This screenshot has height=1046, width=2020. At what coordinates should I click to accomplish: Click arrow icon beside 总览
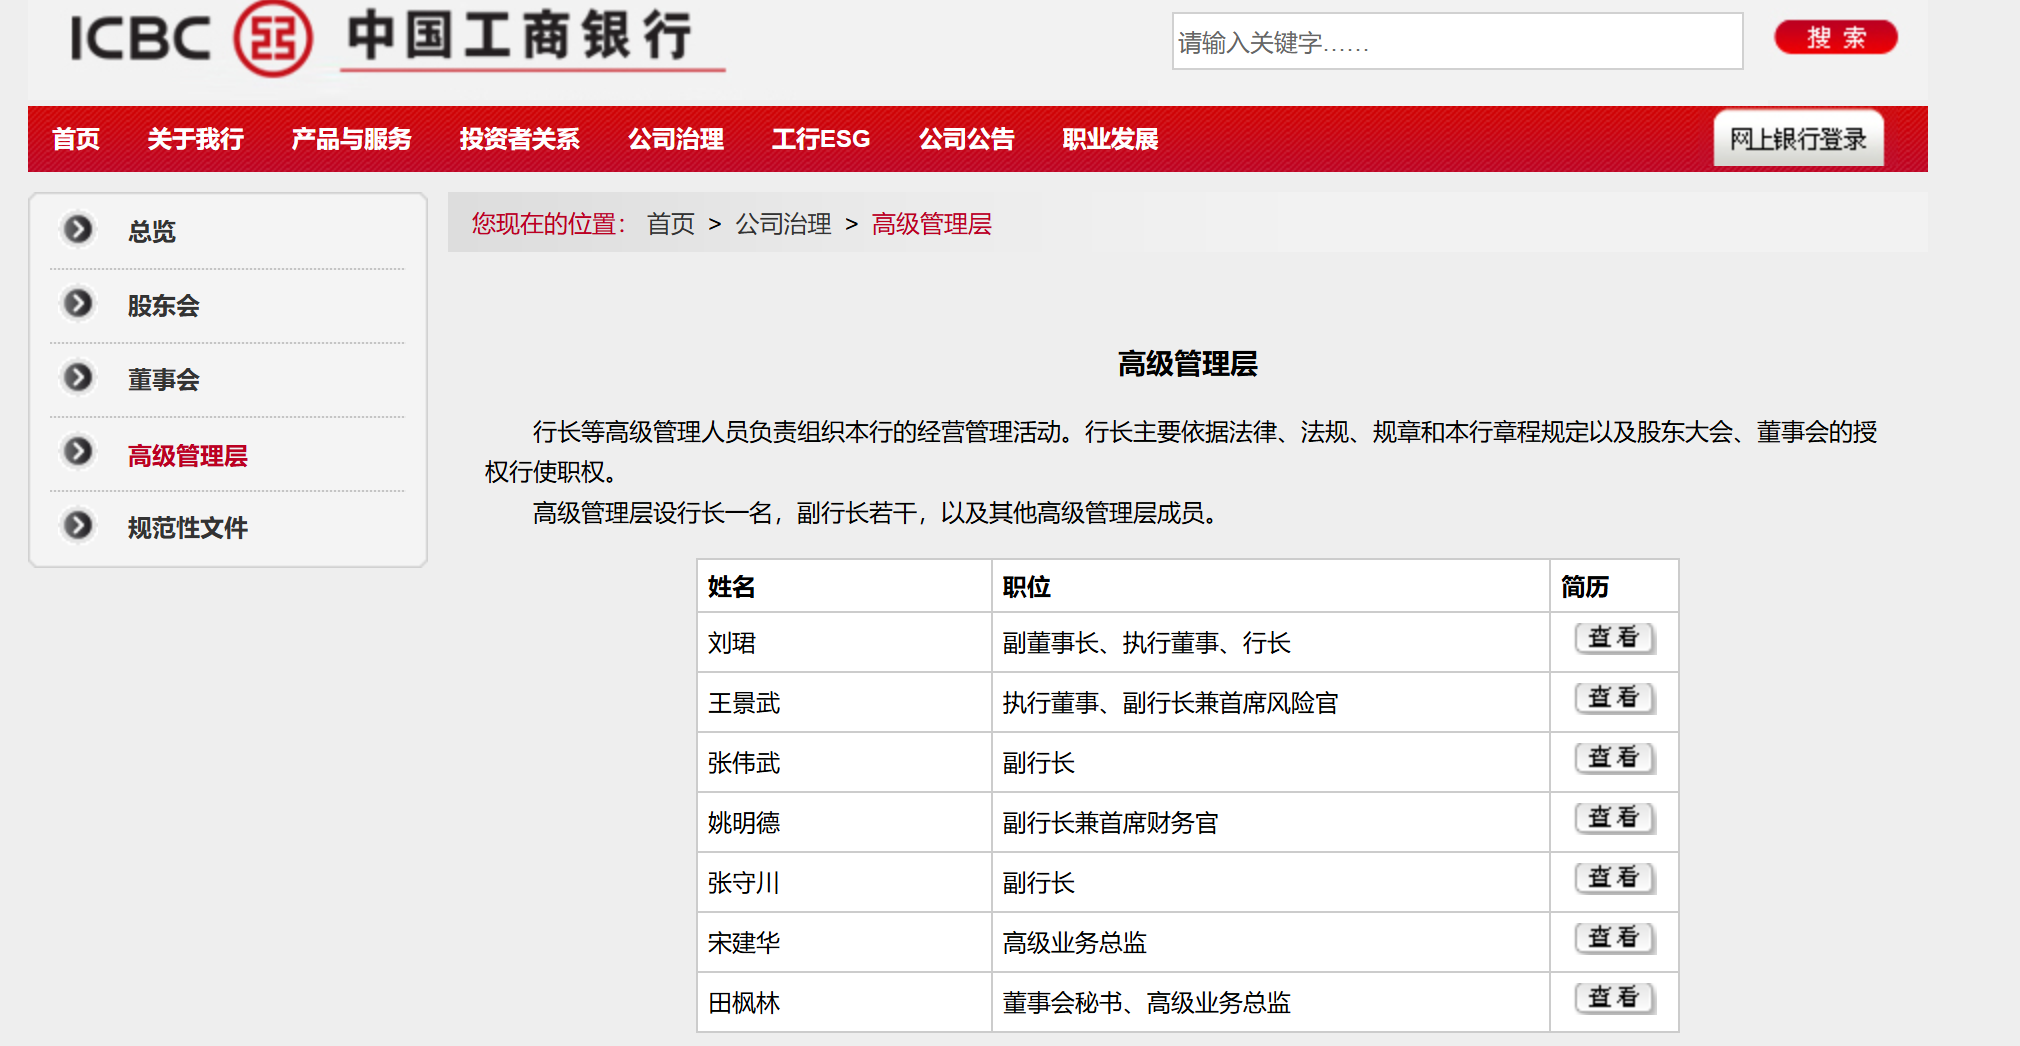click(x=78, y=229)
